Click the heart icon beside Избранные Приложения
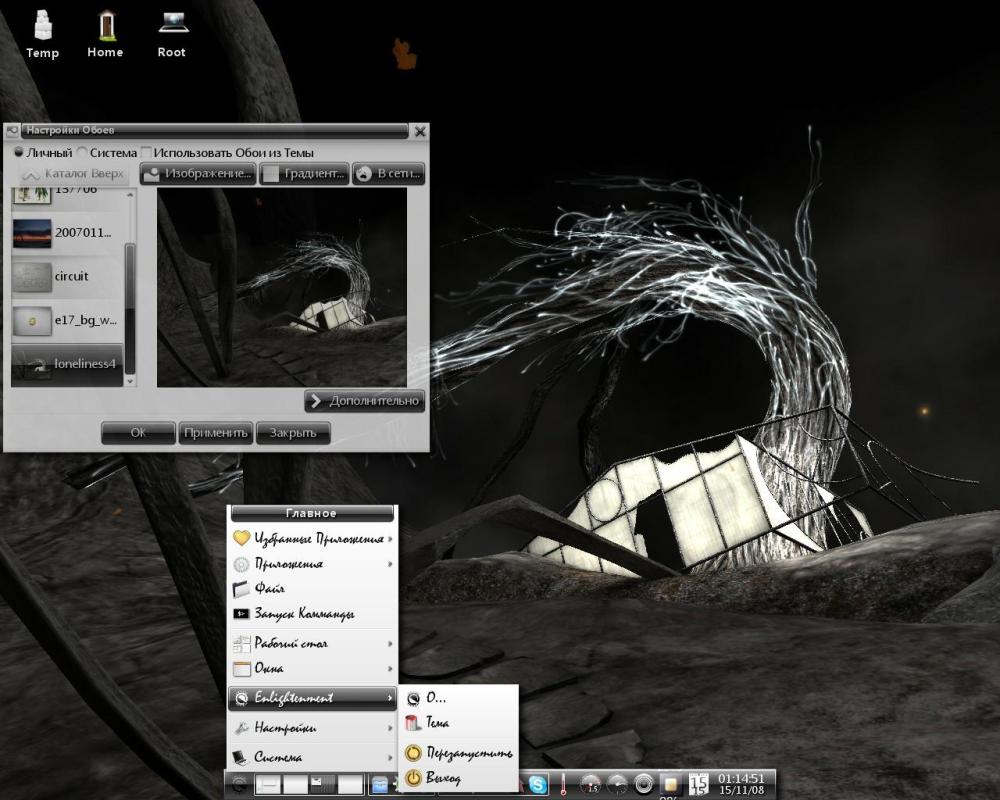Screen dimensions: 1000x800 click(241, 538)
